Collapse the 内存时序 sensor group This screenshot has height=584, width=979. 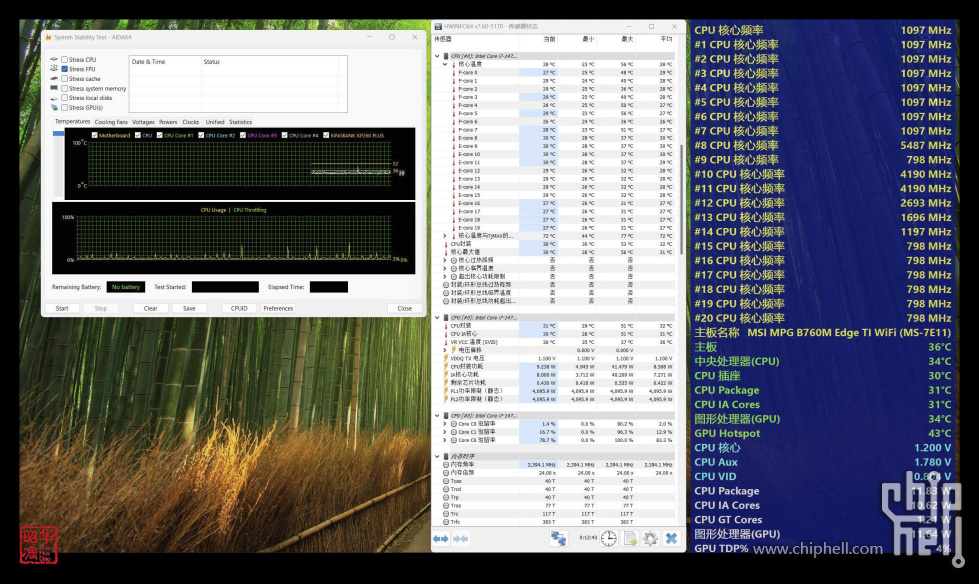pos(437,457)
